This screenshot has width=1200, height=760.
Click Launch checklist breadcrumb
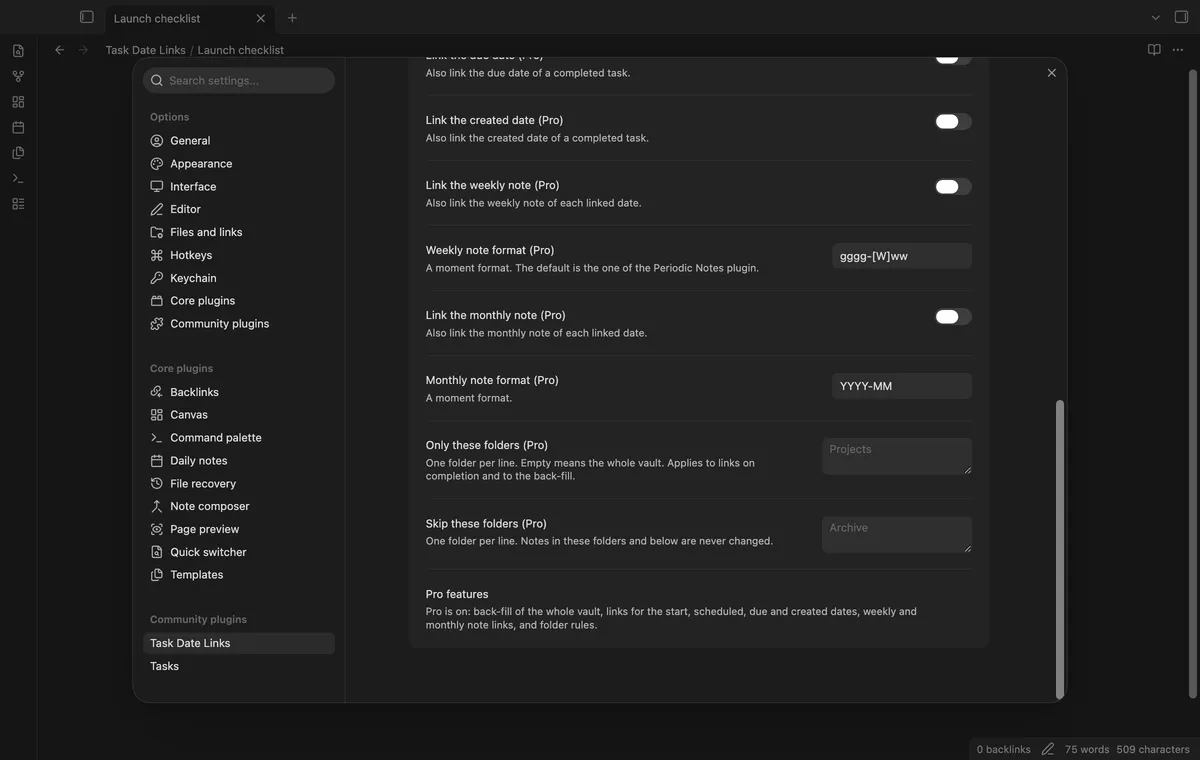[241, 50]
